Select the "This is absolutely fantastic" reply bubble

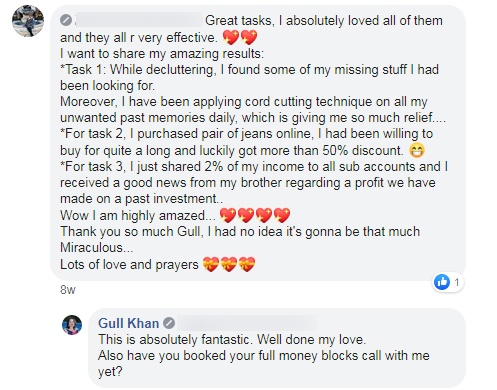coord(277,348)
